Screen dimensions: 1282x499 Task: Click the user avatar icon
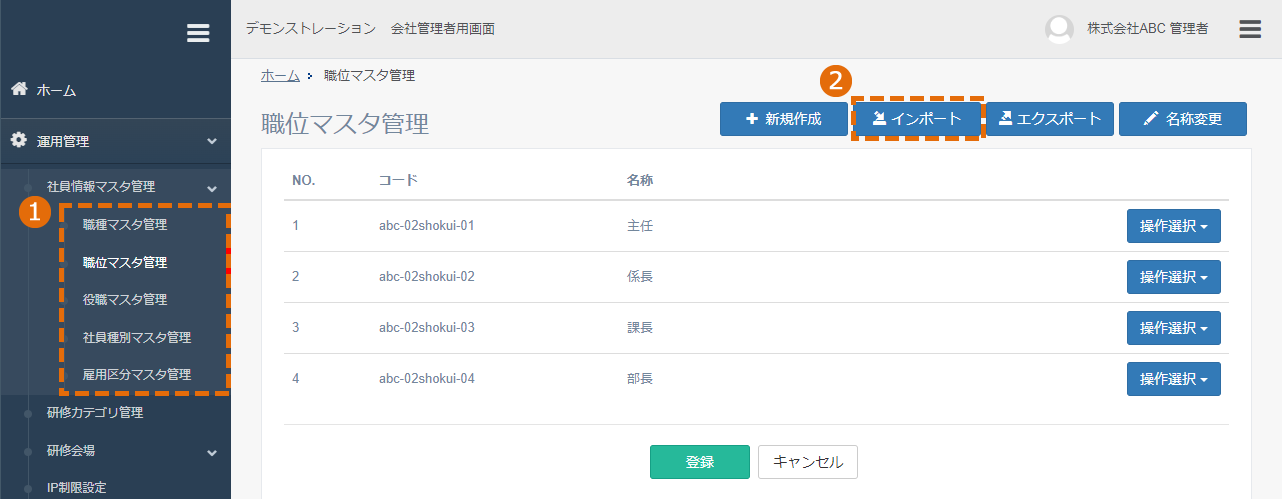pos(1059,29)
